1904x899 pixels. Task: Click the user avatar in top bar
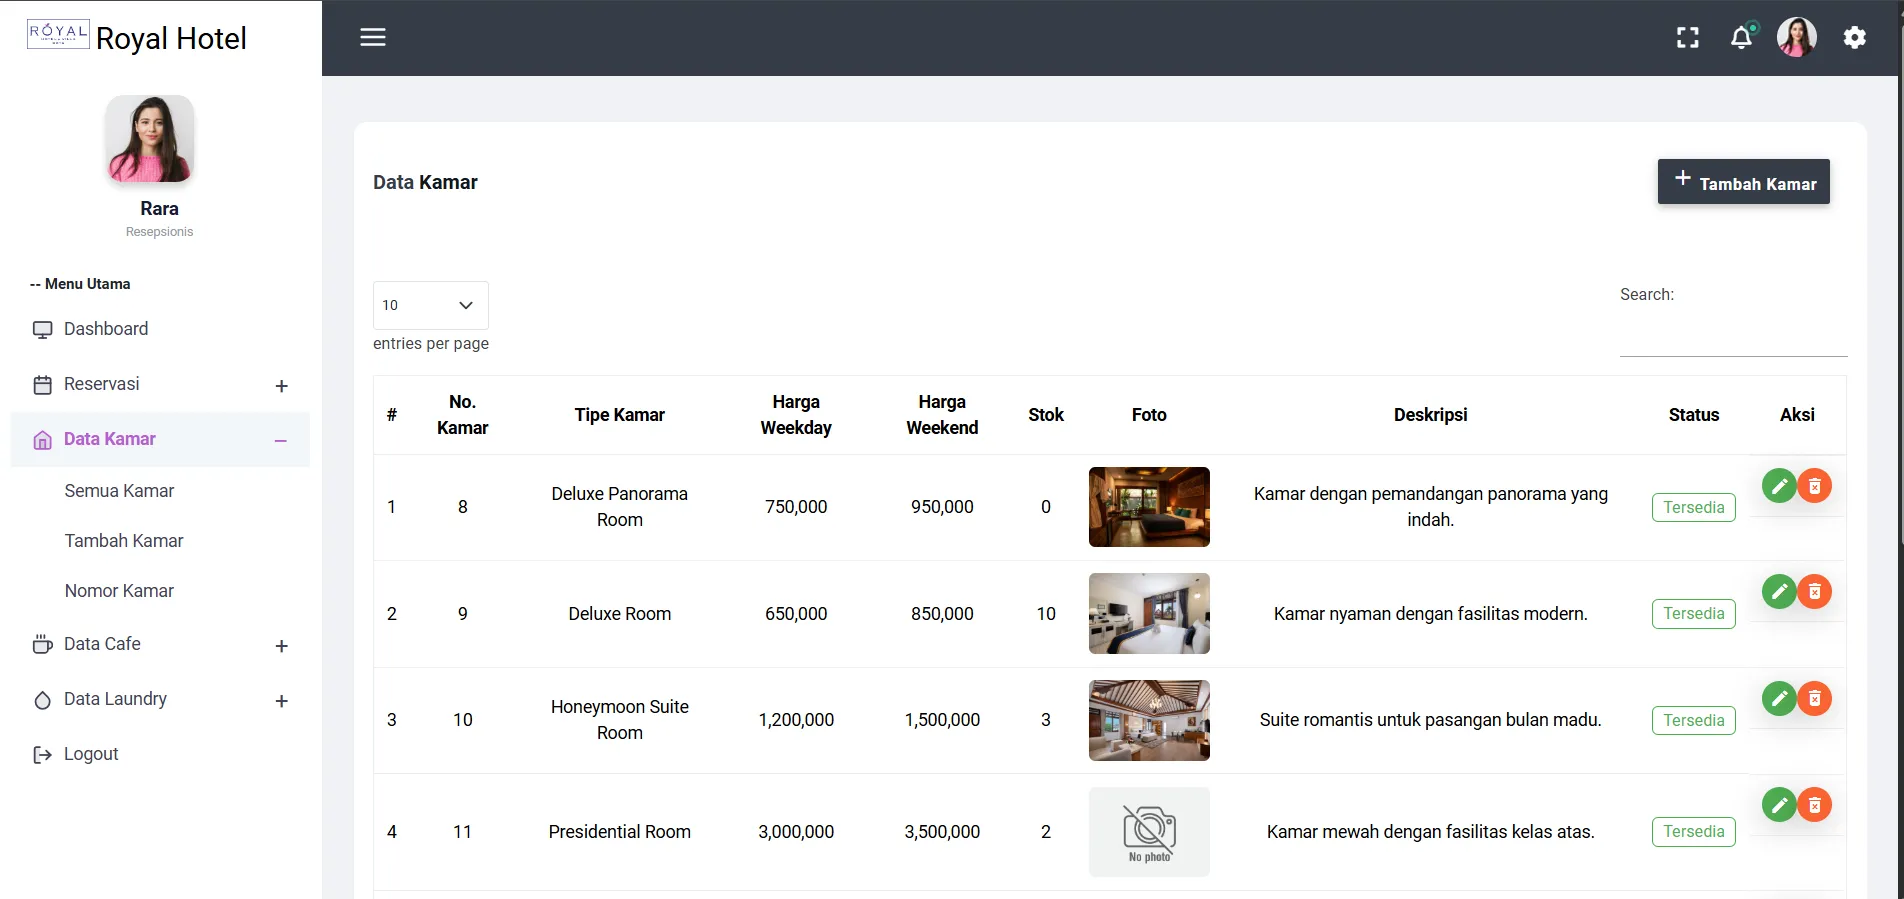pyautogui.click(x=1796, y=38)
